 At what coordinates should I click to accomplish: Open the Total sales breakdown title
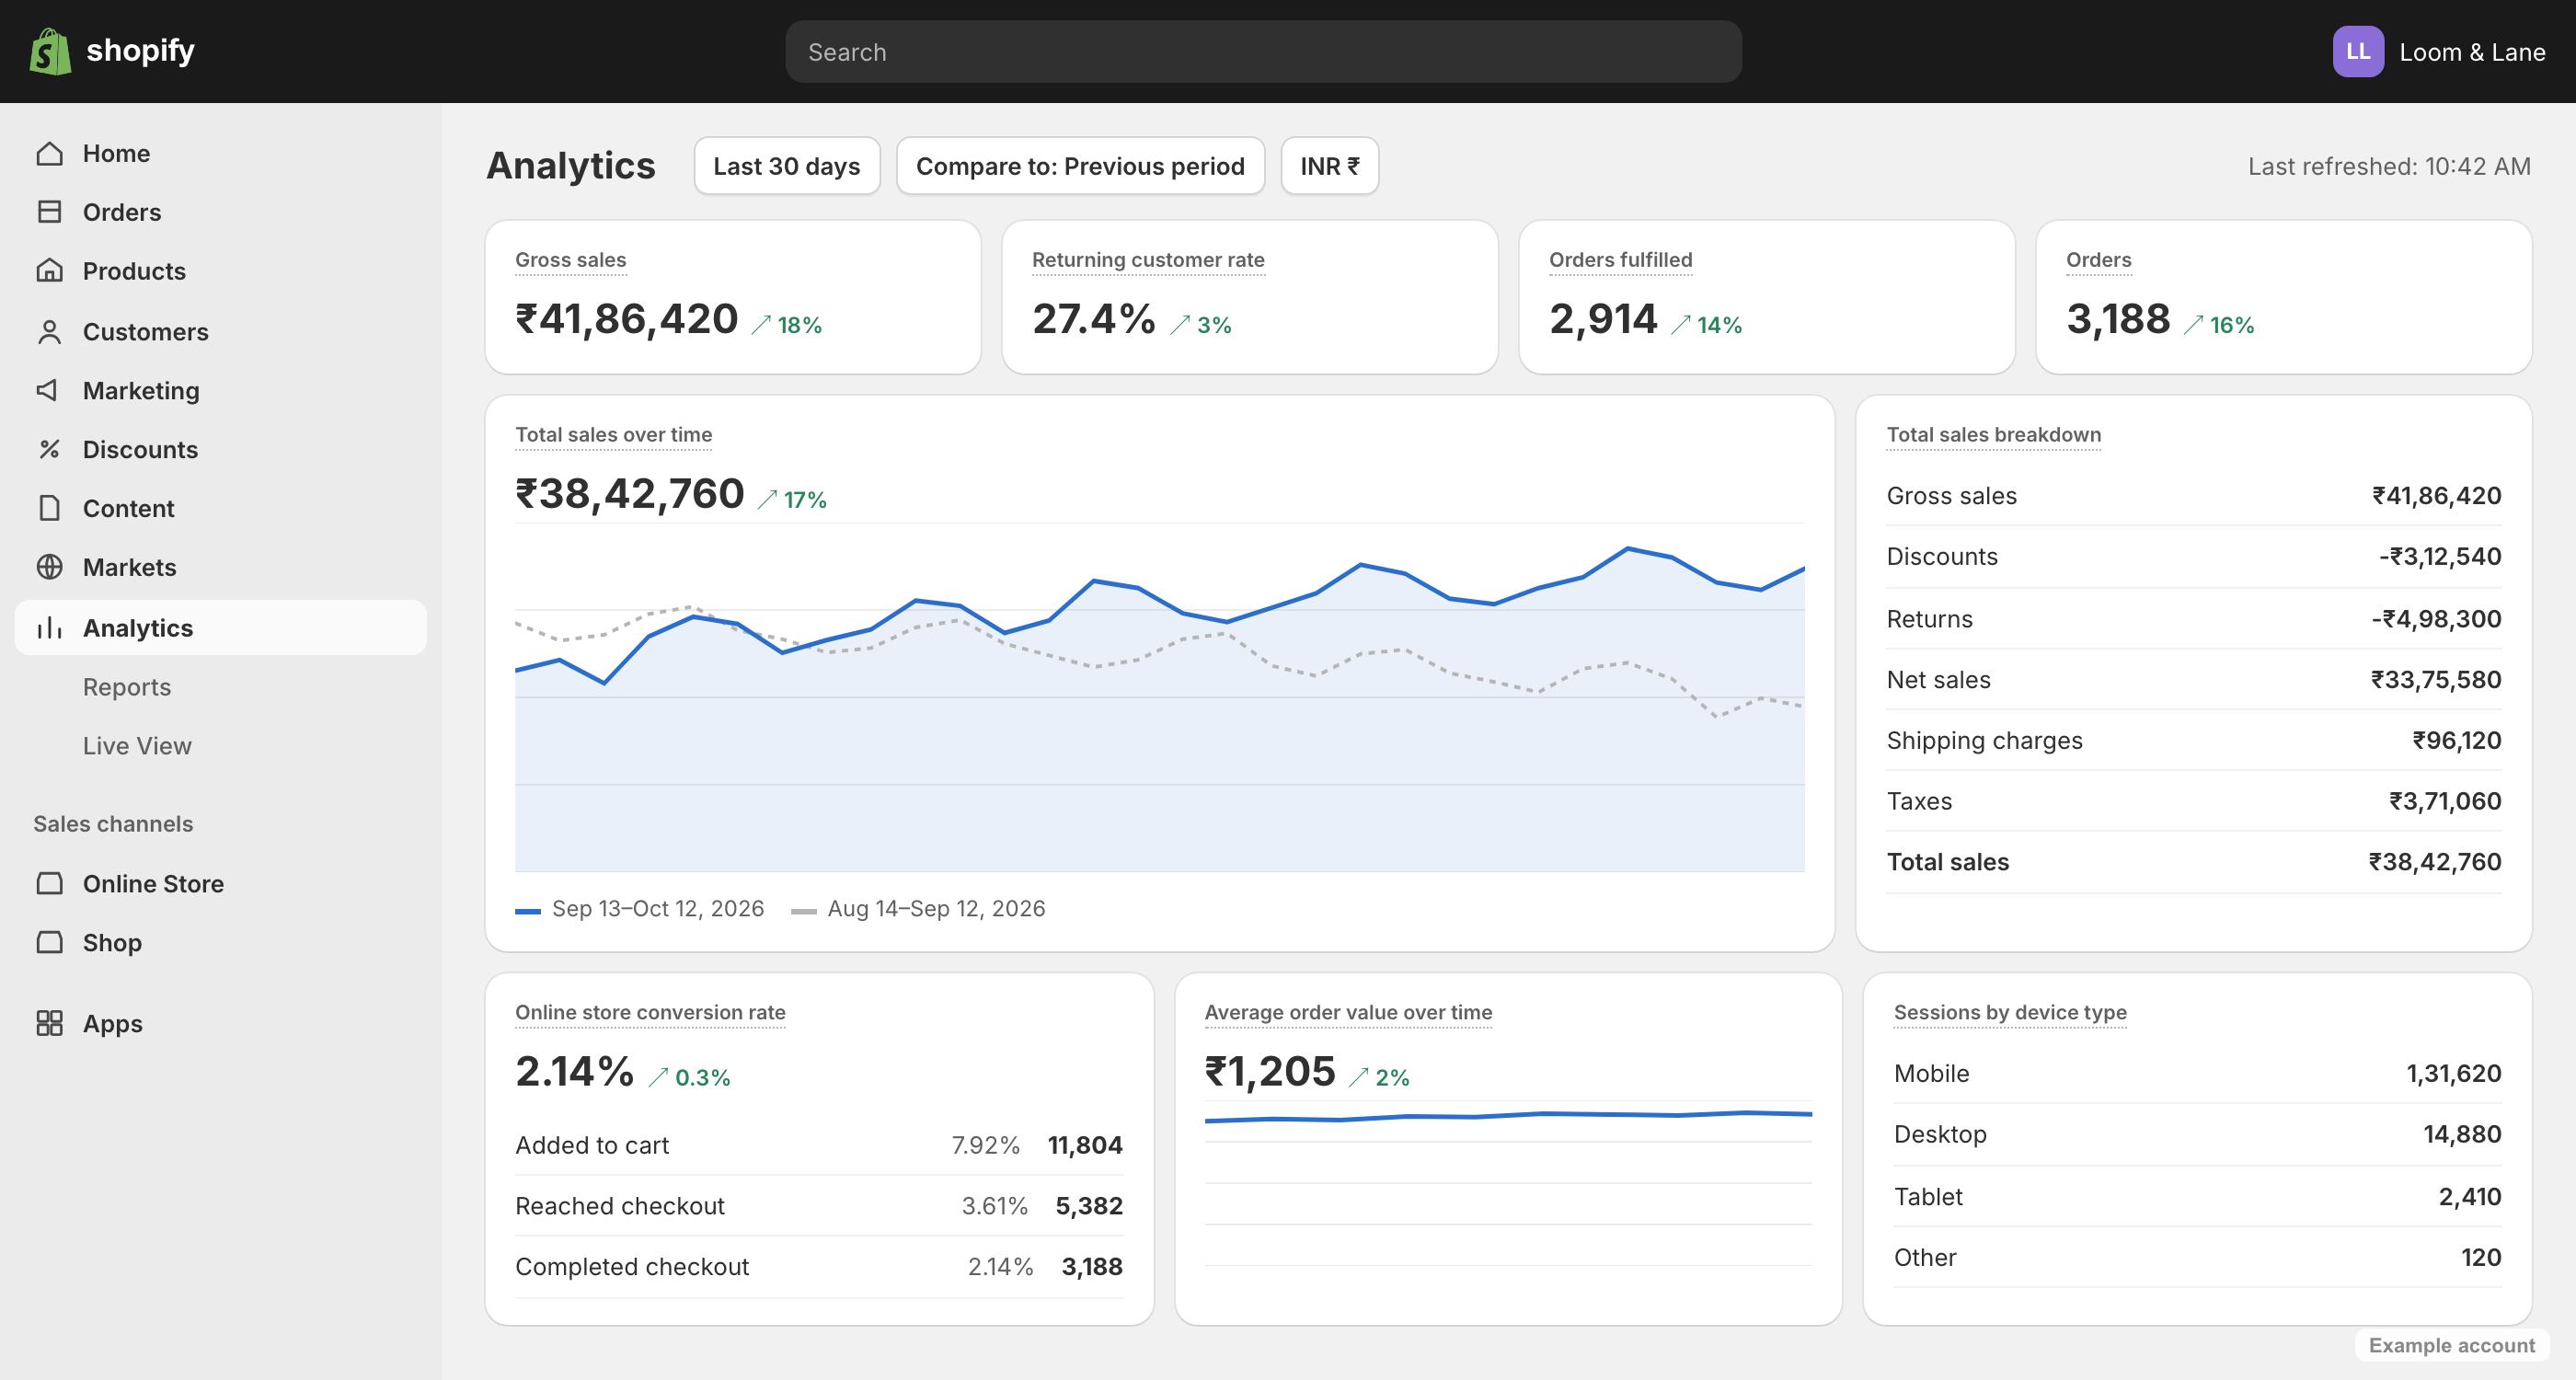coord(1993,435)
